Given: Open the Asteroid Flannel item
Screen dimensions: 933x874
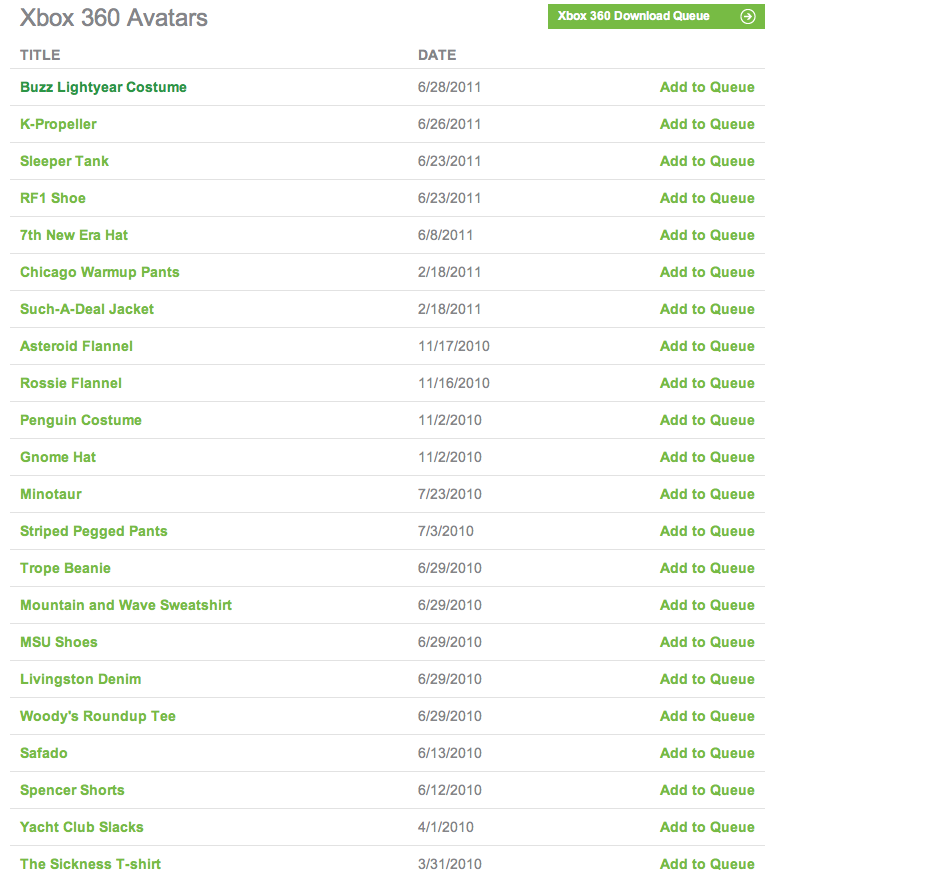Looking at the screenshot, I should [x=76, y=346].
